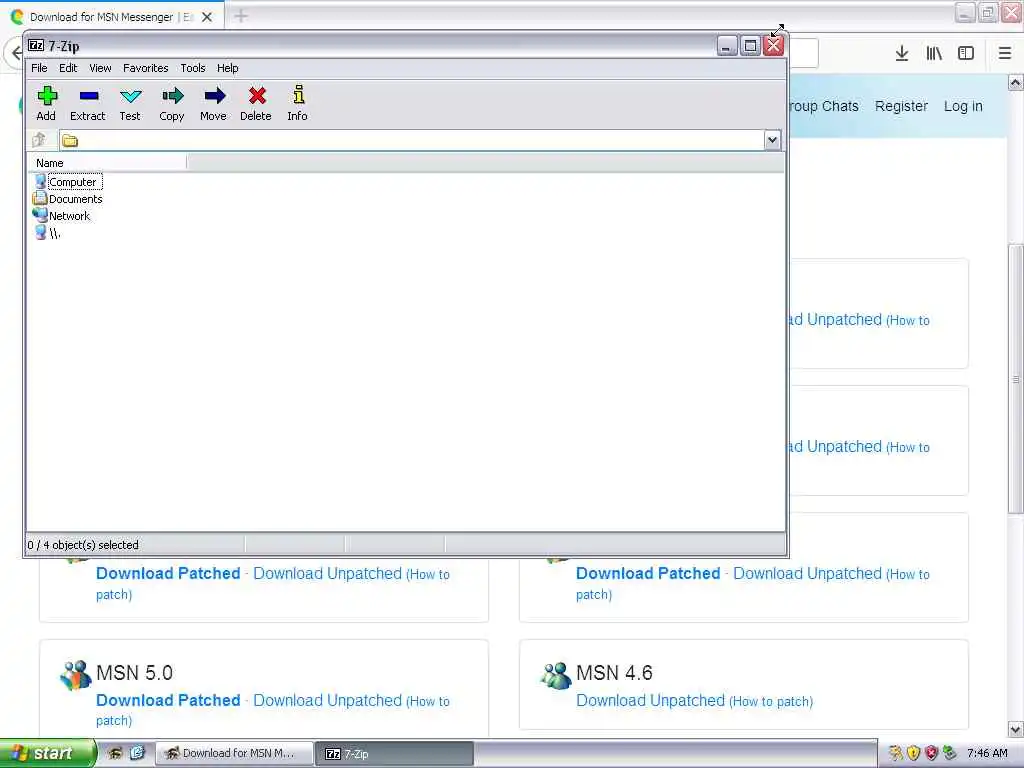
Task: Click the second quick launch icon on taskbar
Action: (x=136, y=753)
